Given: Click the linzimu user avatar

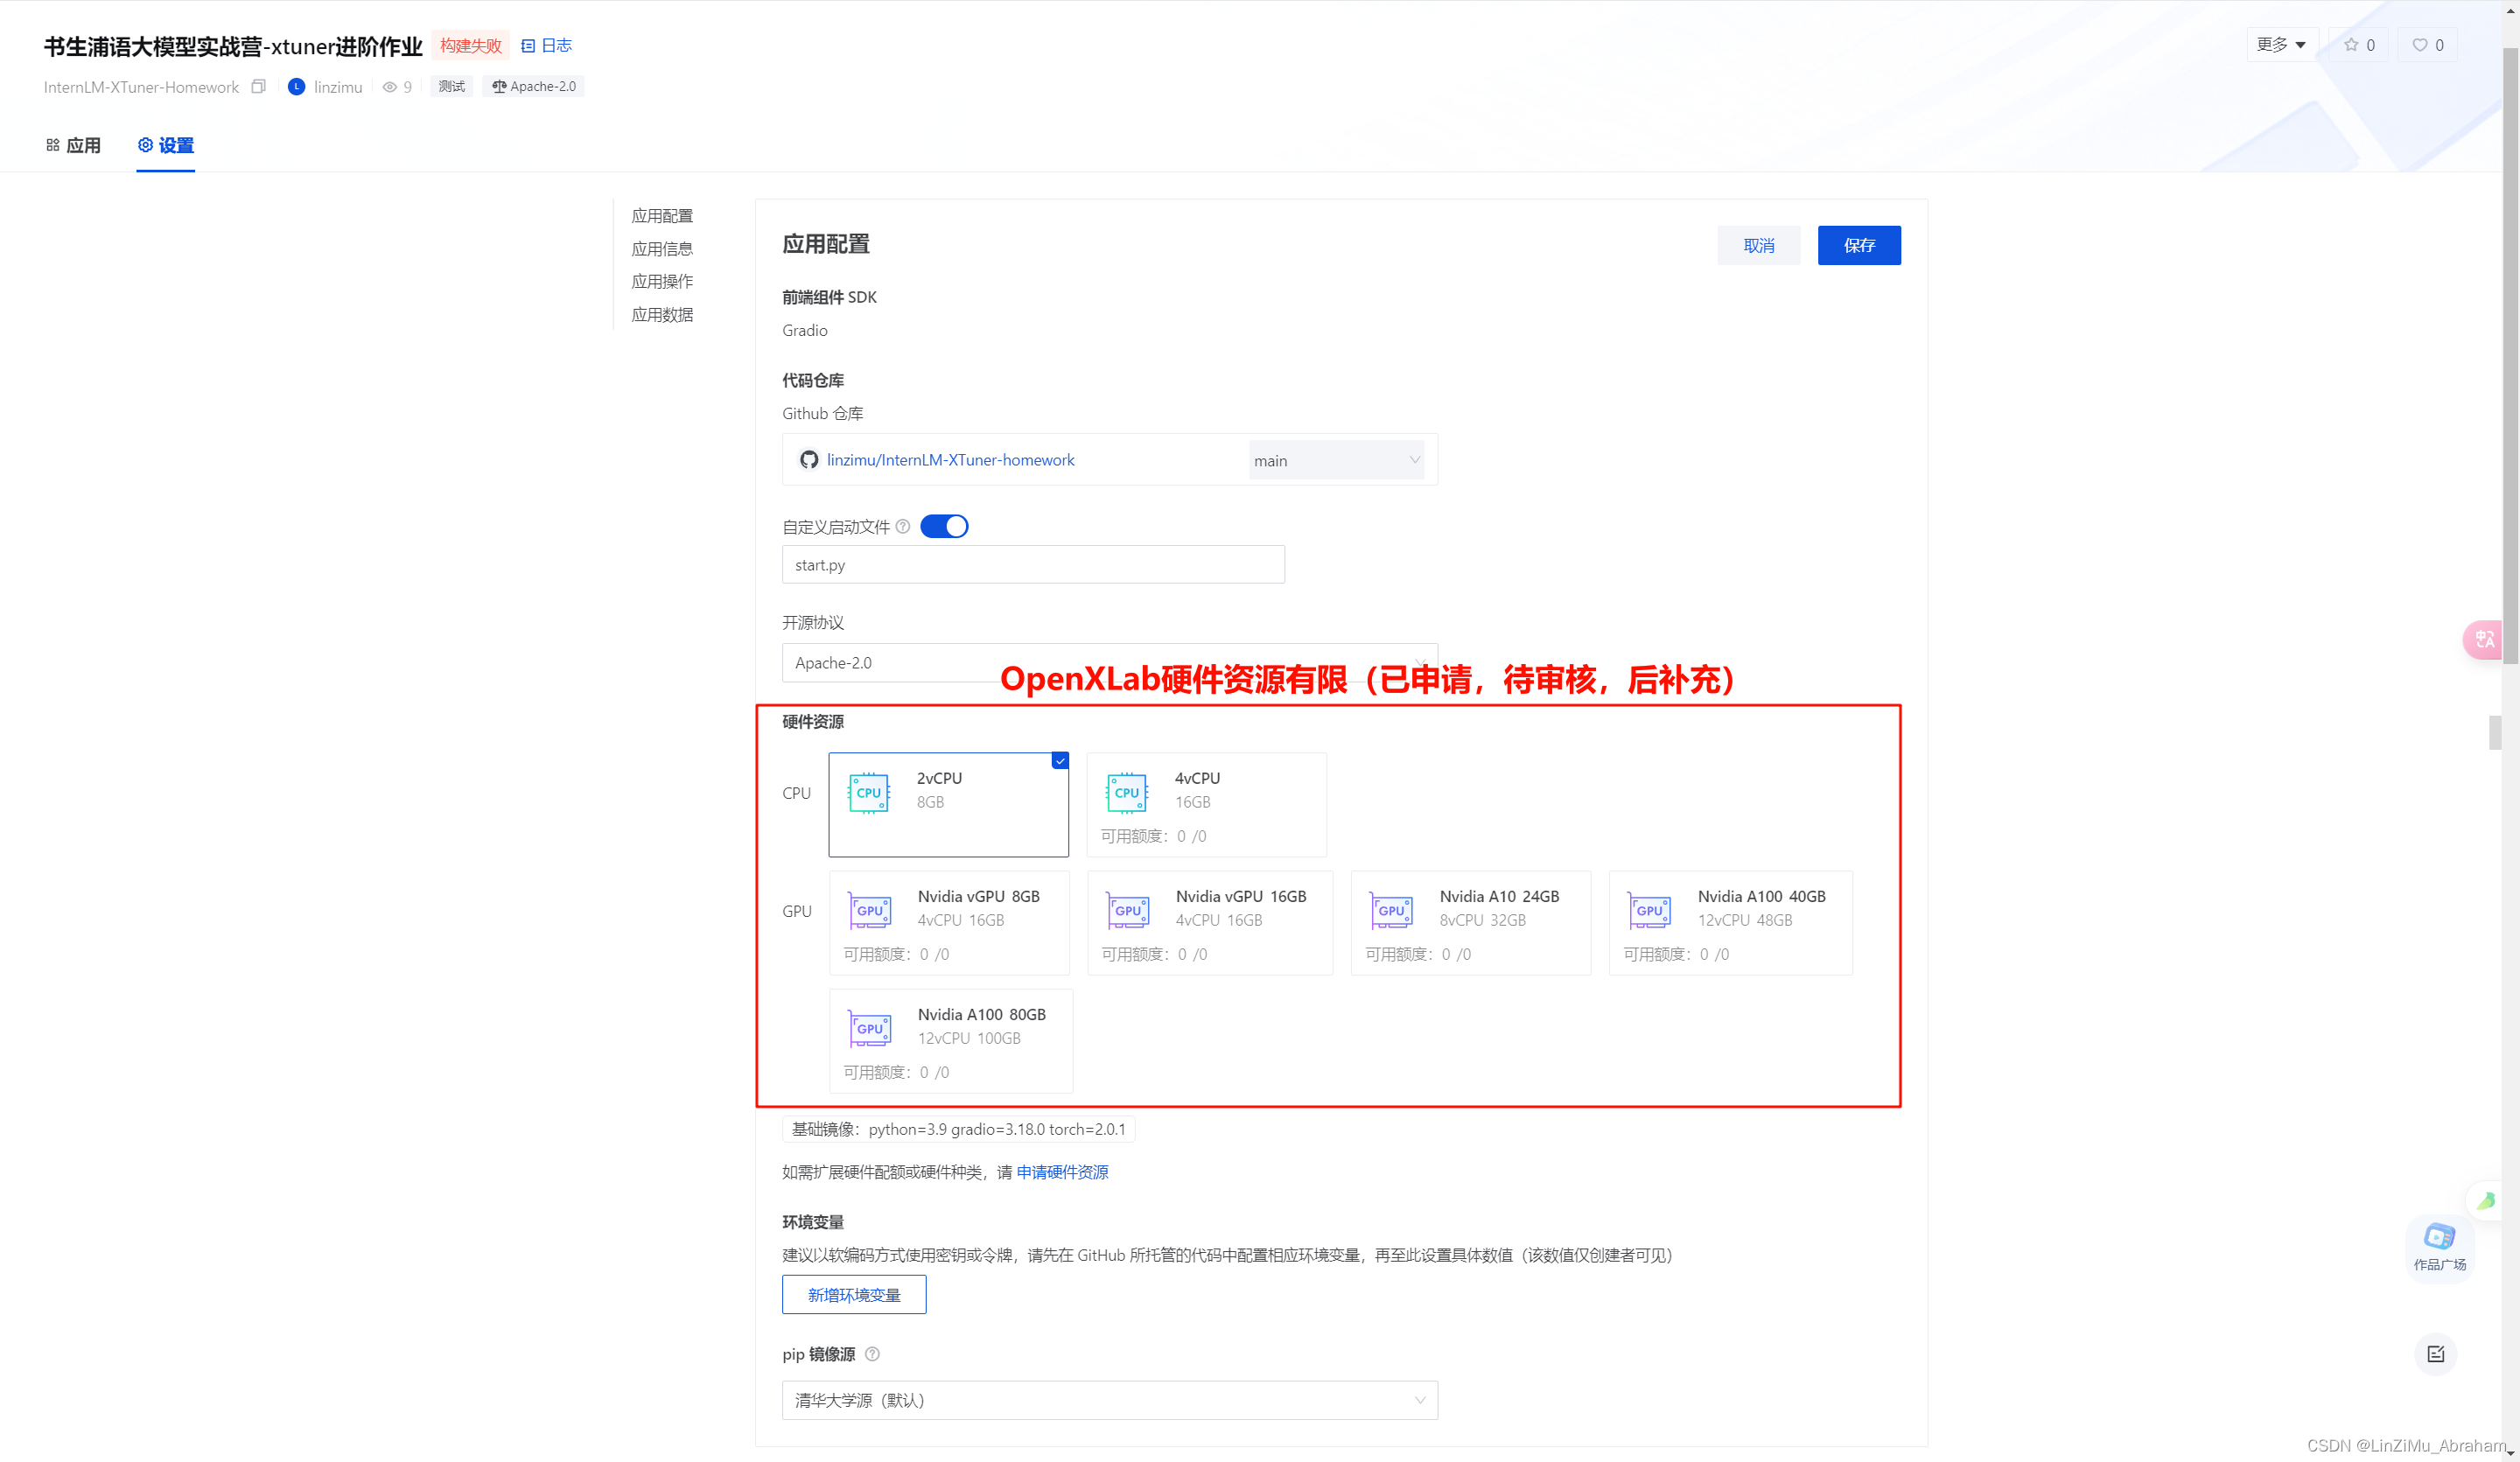Looking at the screenshot, I should click(296, 87).
